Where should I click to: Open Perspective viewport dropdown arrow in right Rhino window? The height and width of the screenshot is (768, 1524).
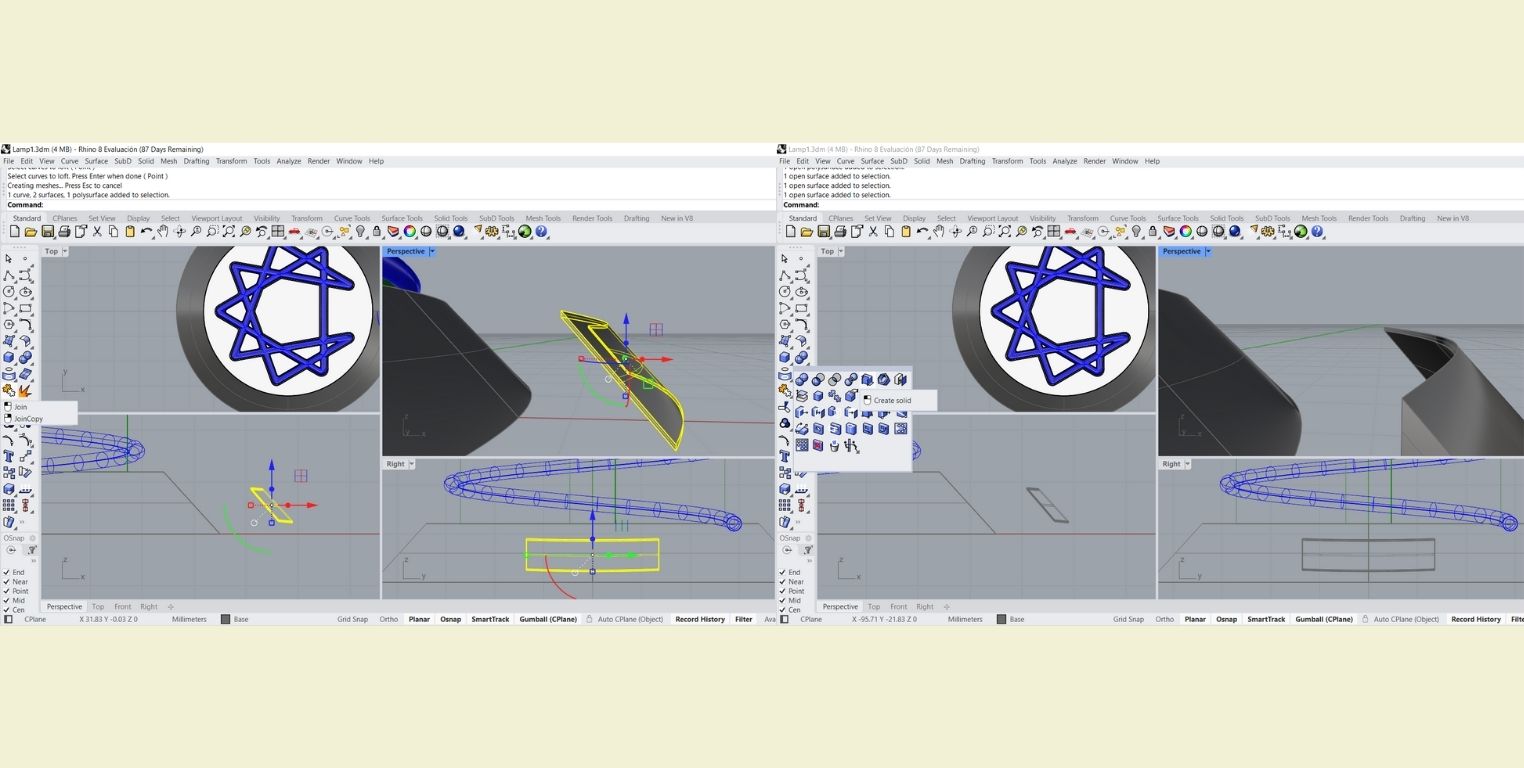[x=1208, y=251]
